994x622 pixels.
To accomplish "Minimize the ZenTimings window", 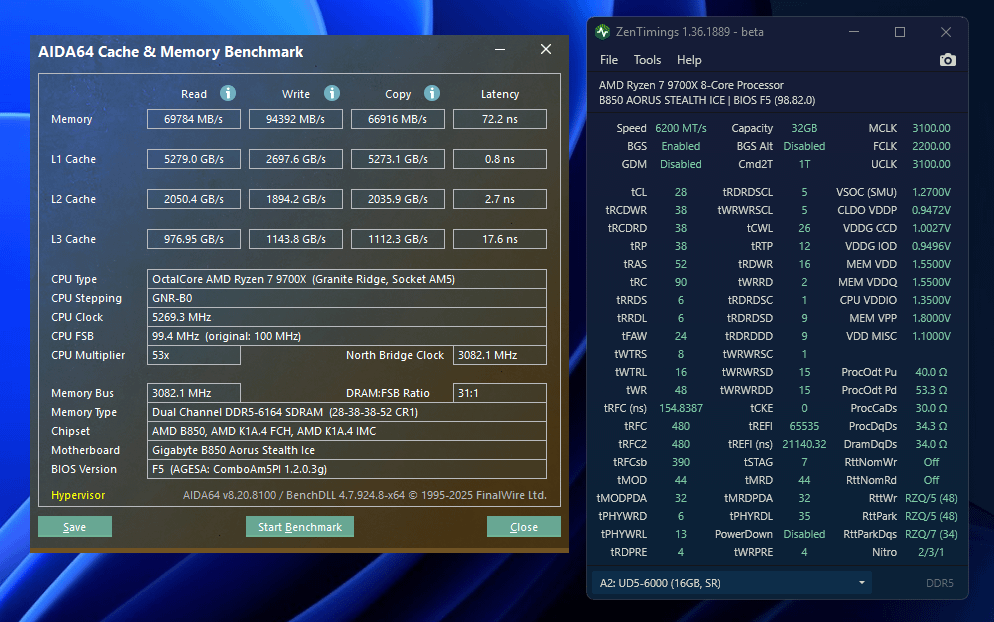I will [x=853, y=32].
